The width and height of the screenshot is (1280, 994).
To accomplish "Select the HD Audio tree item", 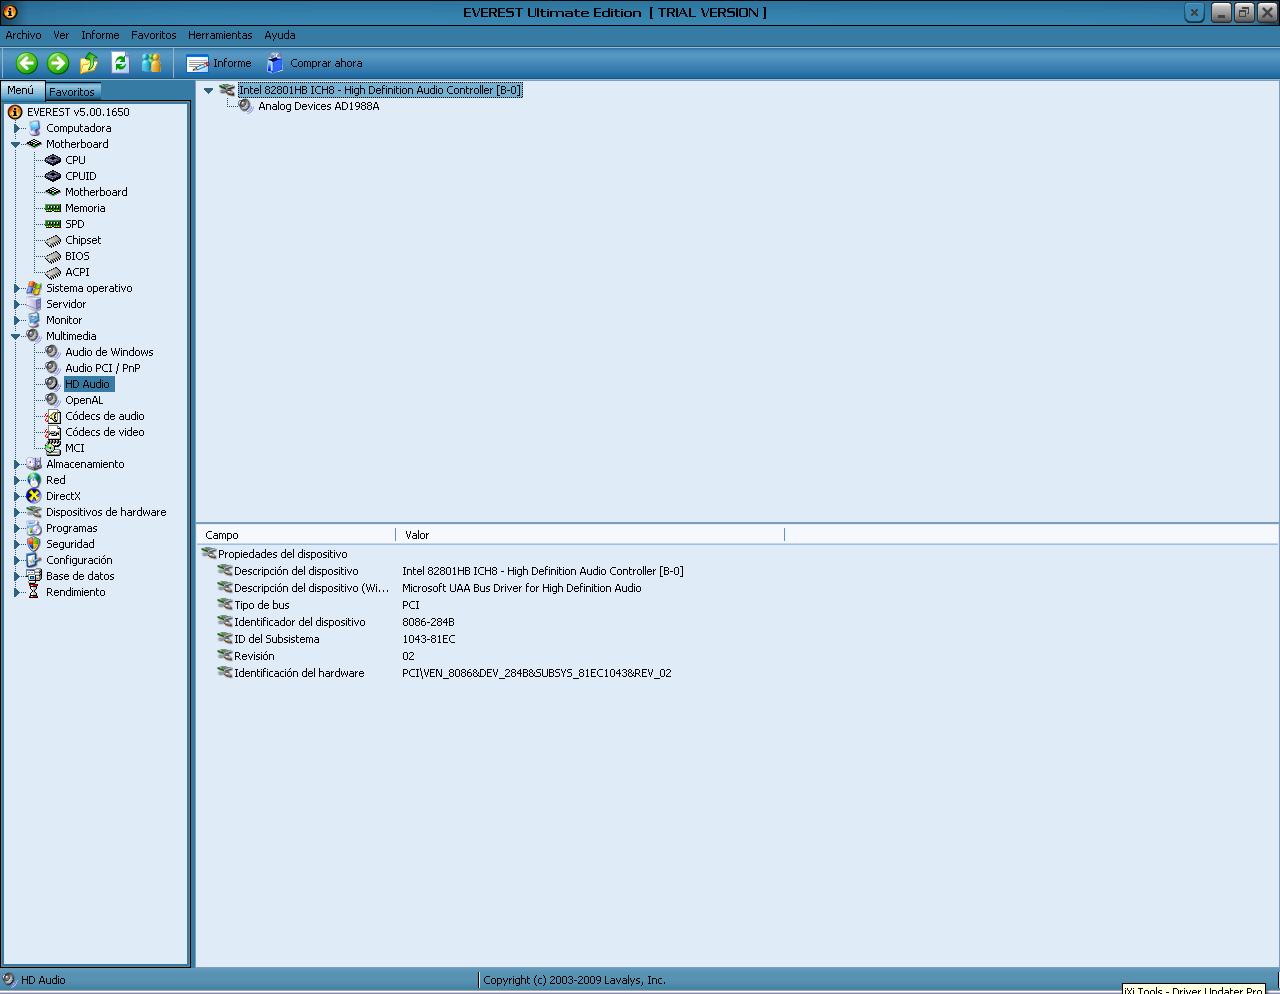I will (x=88, y=384).
